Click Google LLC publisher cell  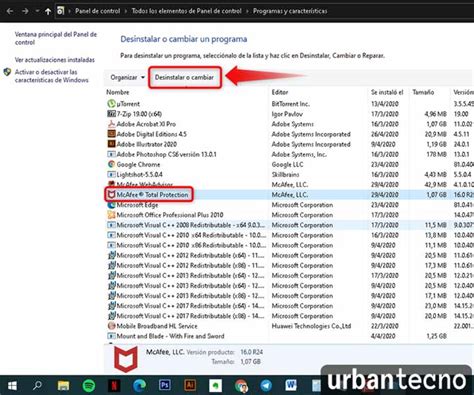tap(287, 164)
